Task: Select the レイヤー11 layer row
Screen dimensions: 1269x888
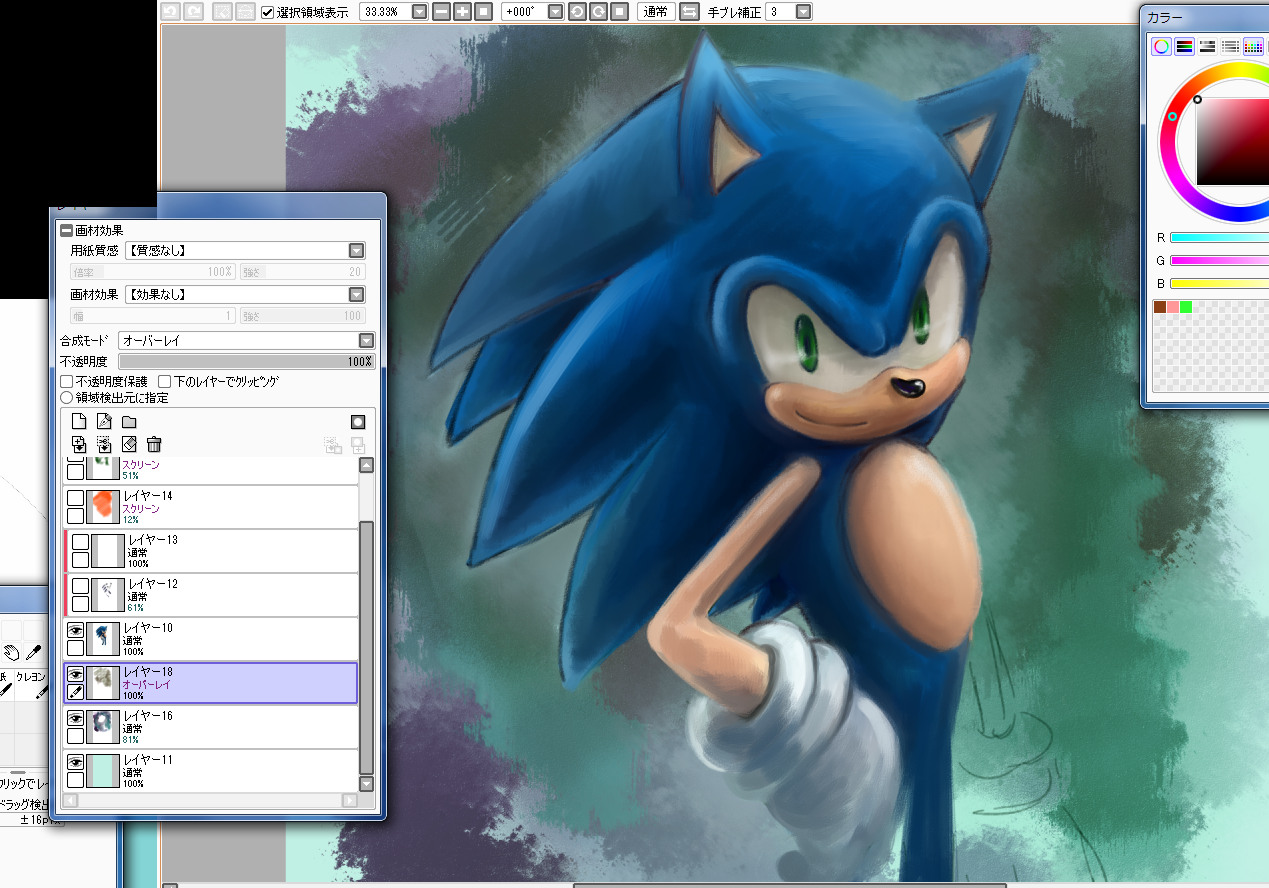Action: tap(211, 771)
